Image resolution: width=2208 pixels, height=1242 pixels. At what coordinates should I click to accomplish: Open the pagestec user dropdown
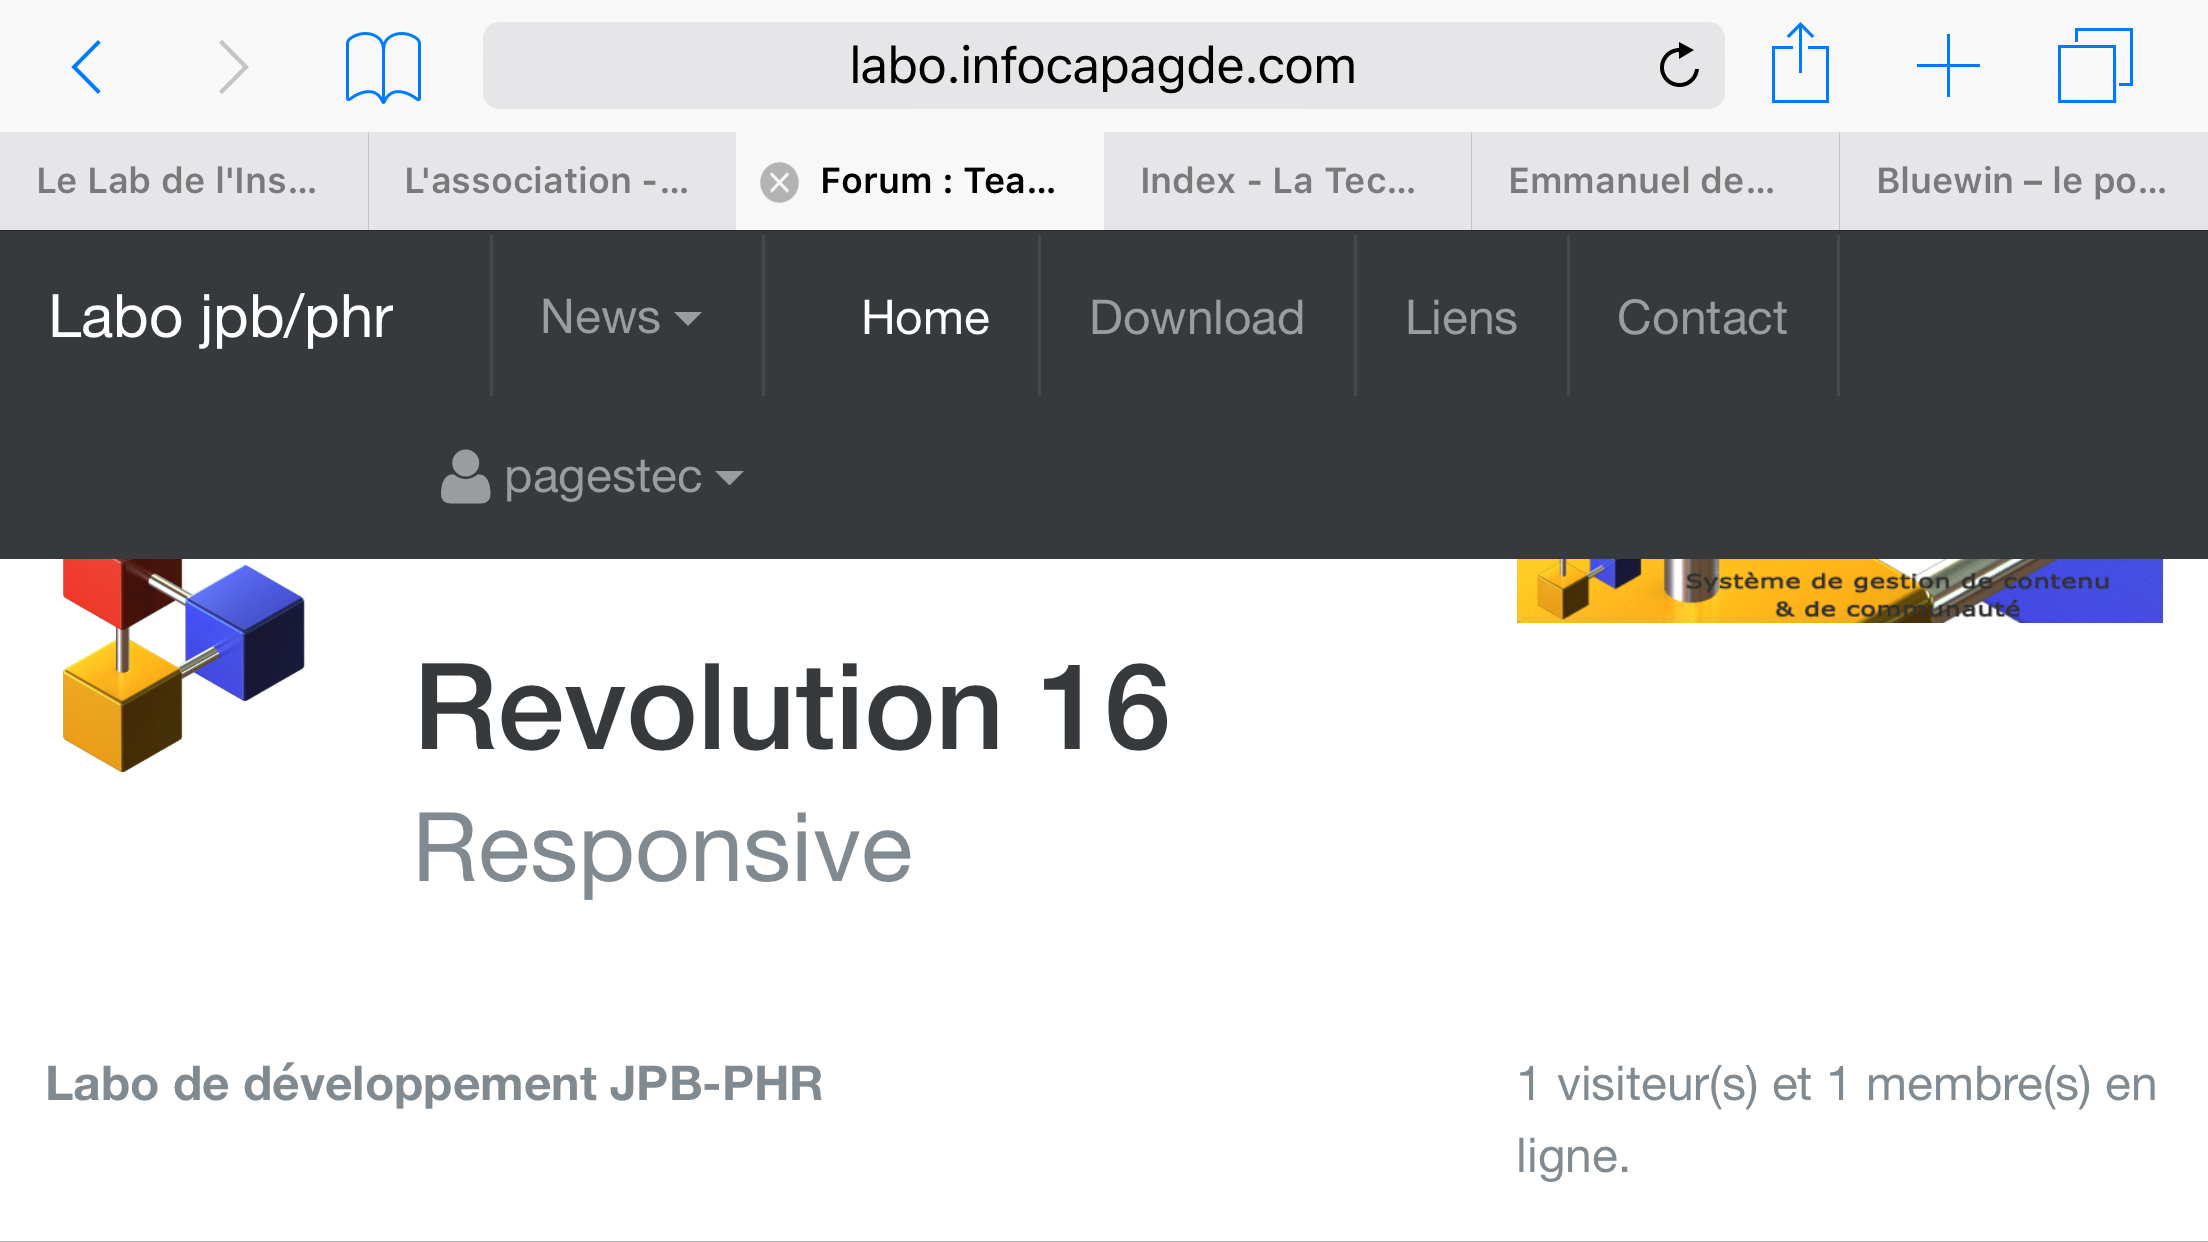[592, 476]
